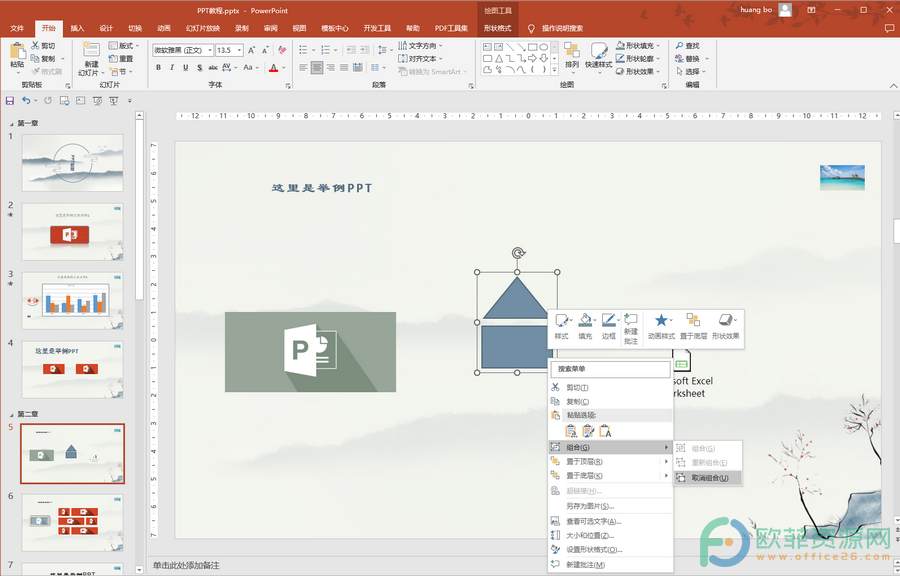This screenshot has width=900, height=576.
Task: Click the Paste (粘贴) clipboard icon
Action: coord(17,51)
